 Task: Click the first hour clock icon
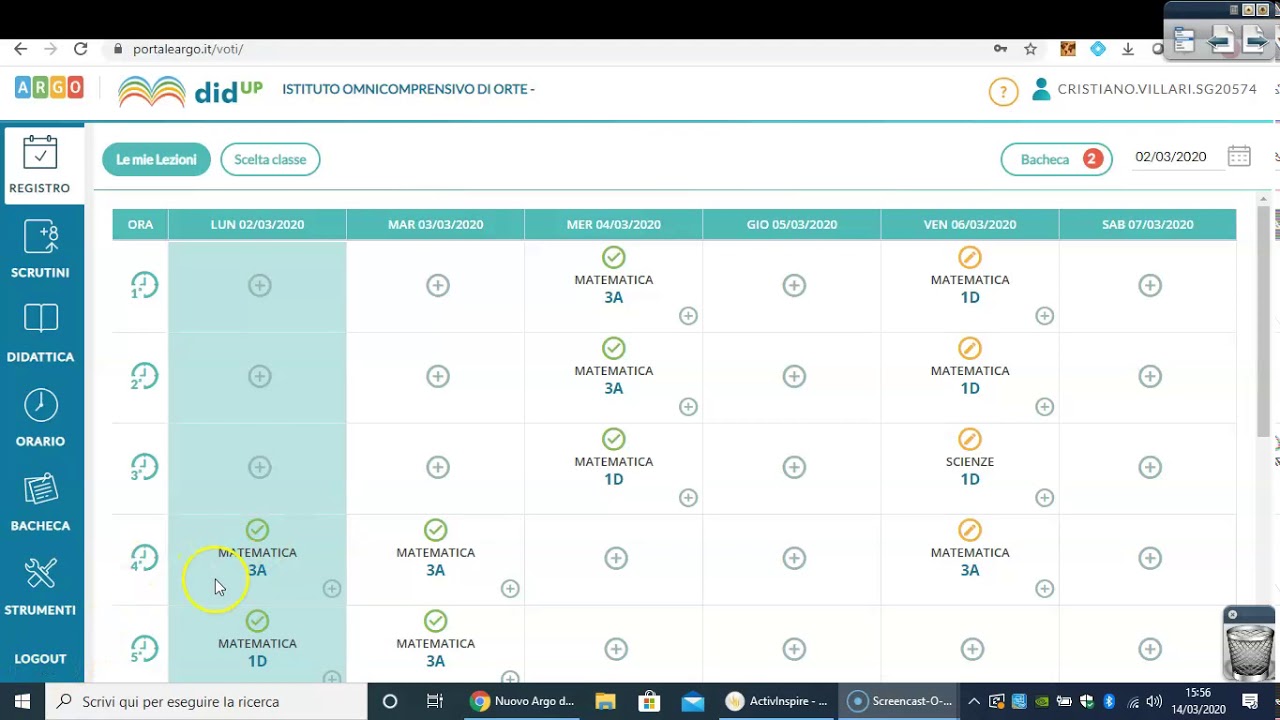tap(144, 286)
